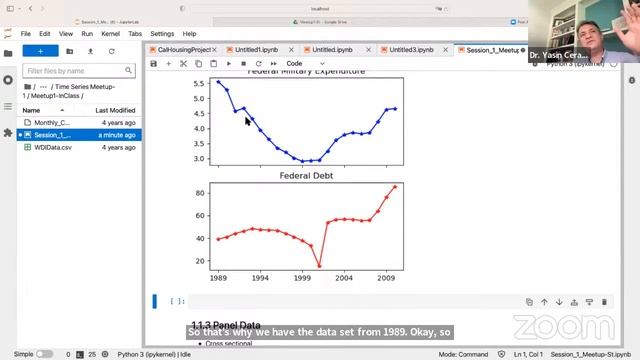Click the filter files by name field
Viewport: 640px width, 360px height.
(x=79, y=71)
